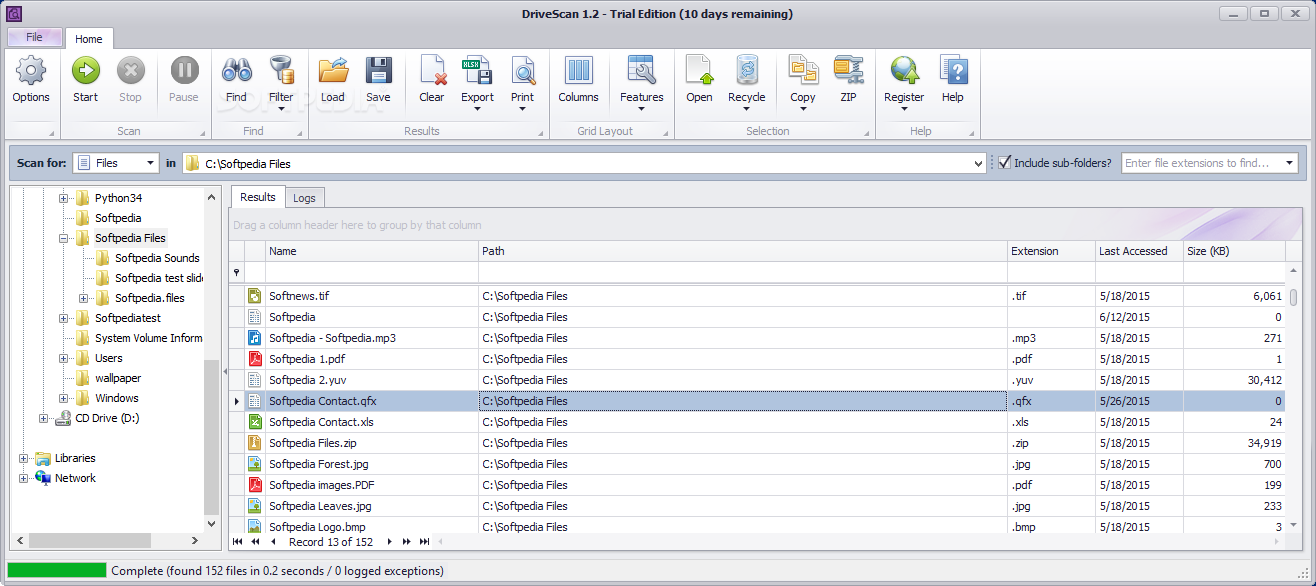Click the folder tree horizontal scrollbar thumb
This screenshot has width=1316, height=586.
(89, 540)
